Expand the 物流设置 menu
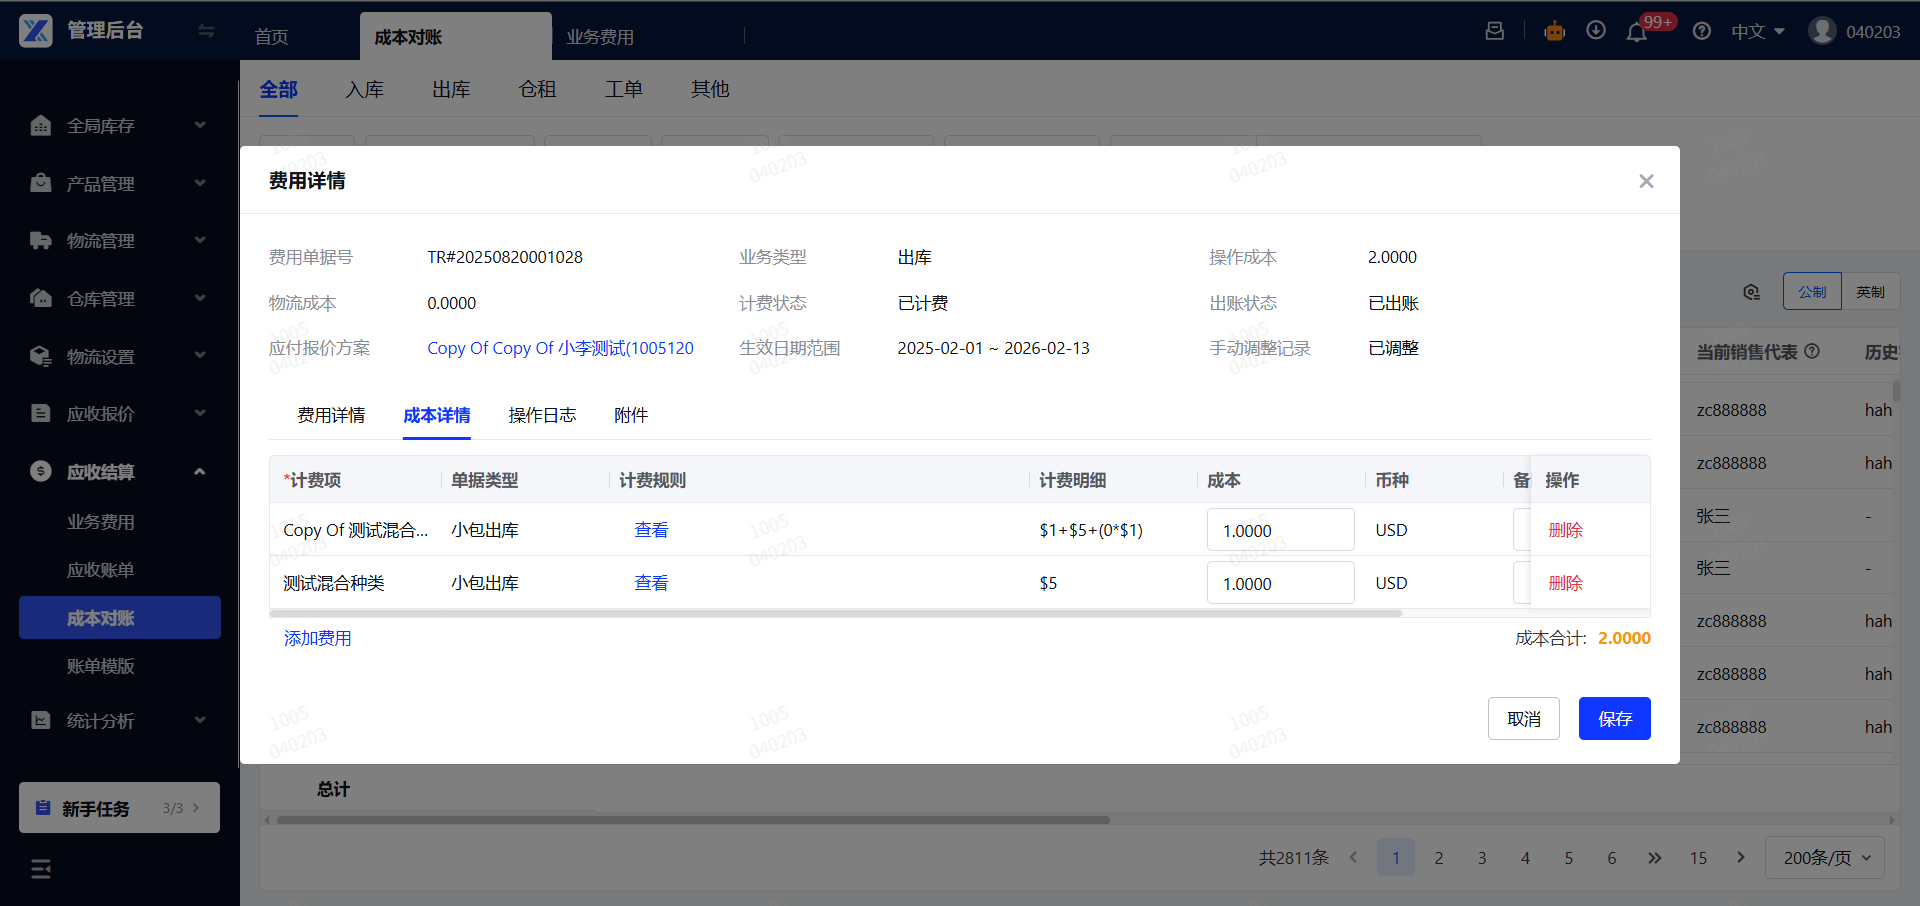Screen dimensions: 1920x906 point(200,355)
